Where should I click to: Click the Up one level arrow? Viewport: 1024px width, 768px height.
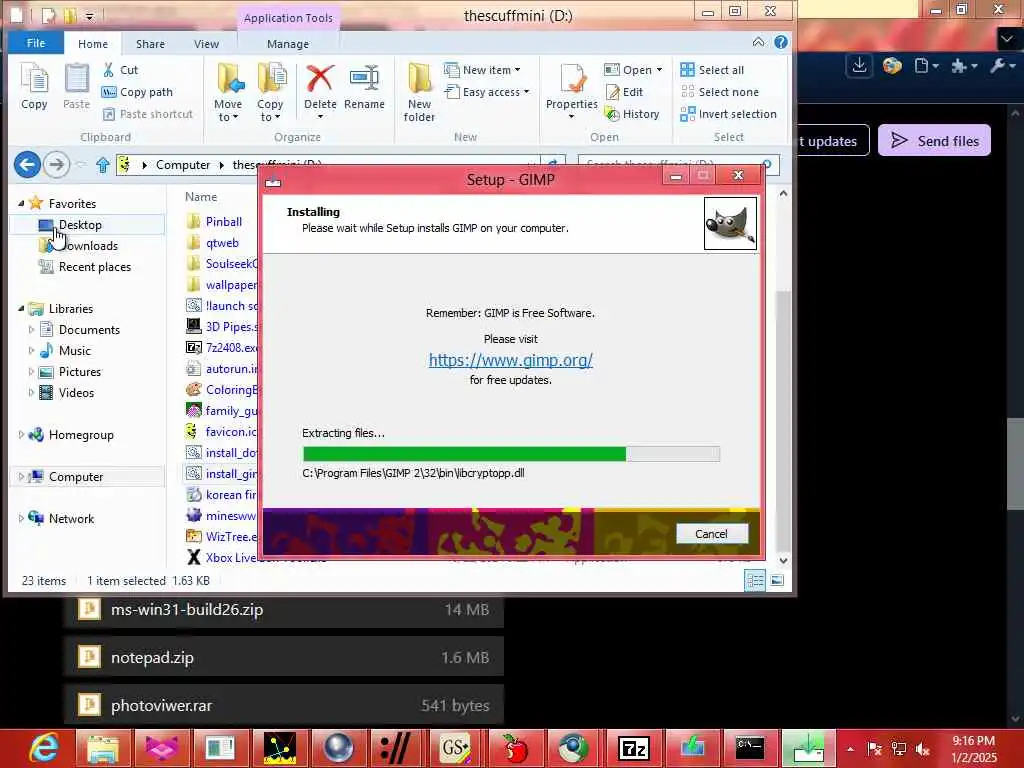tap(103, 165)
